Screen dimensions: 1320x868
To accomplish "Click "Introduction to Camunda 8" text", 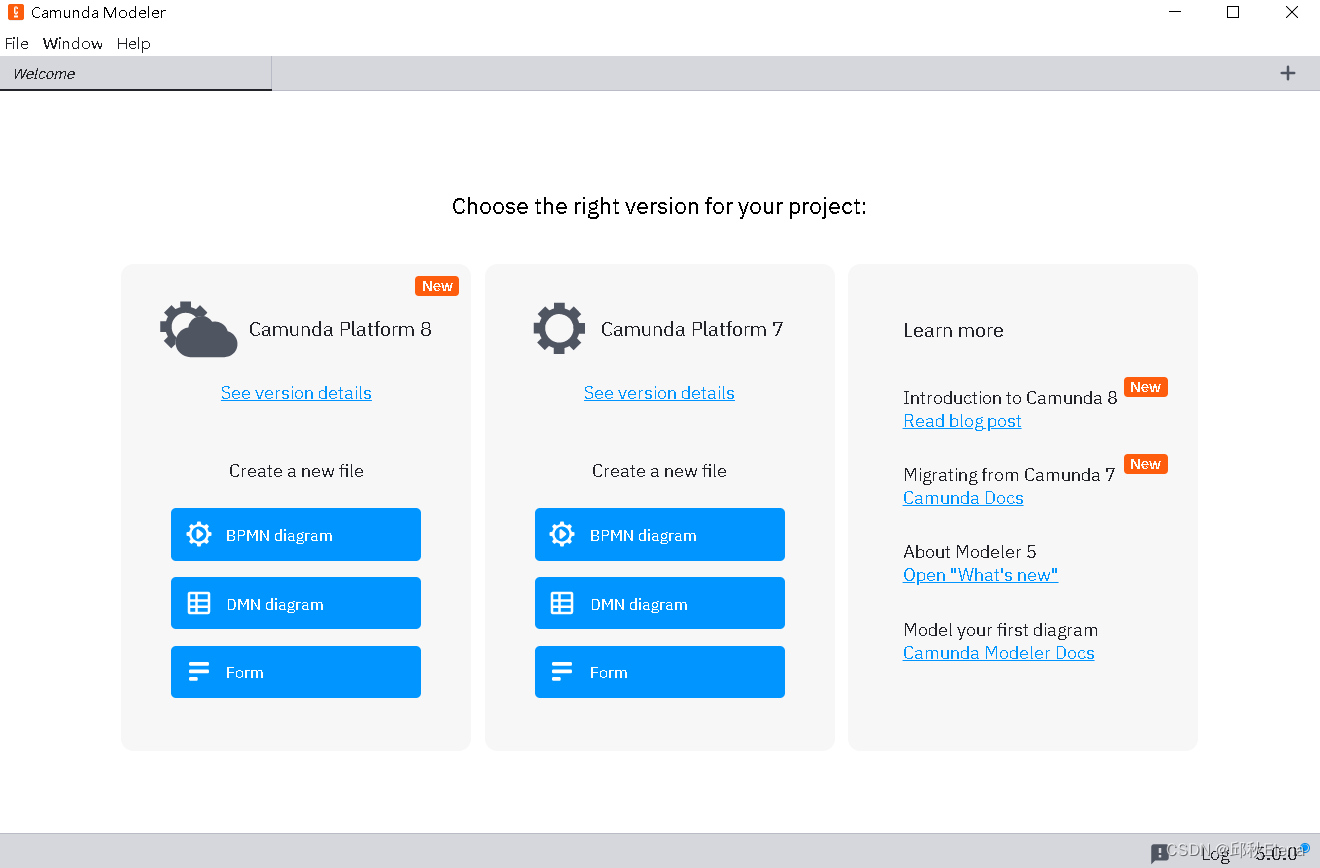I will click(x=1010, y=398).
